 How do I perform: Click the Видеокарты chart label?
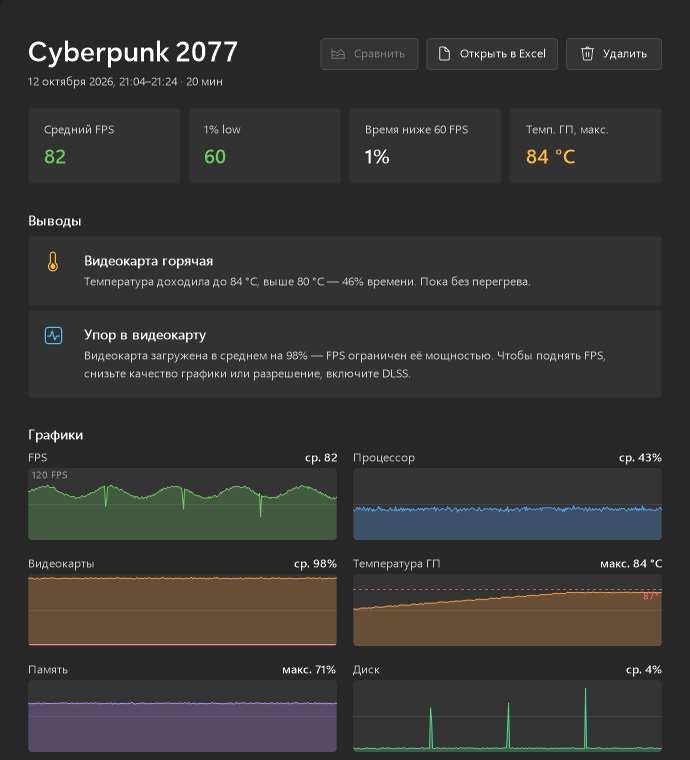(x=61, y=564)
